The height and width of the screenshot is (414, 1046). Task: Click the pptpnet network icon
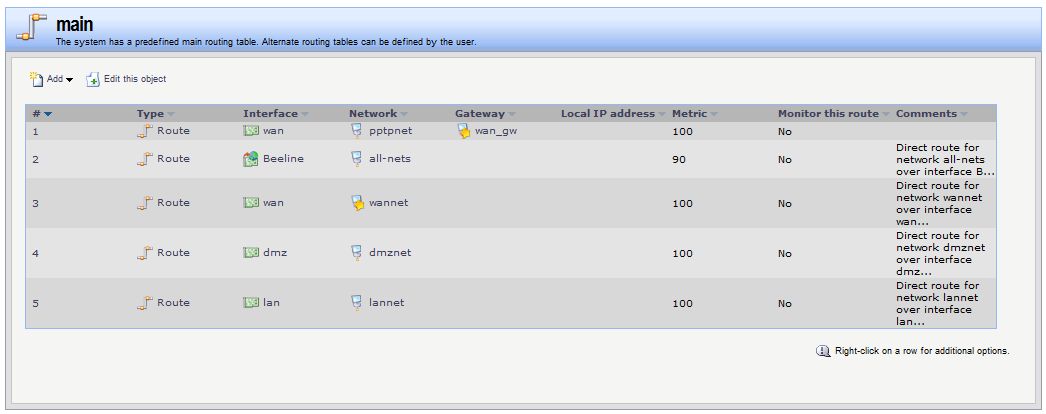pyautogui.click(x=357, y=131)
